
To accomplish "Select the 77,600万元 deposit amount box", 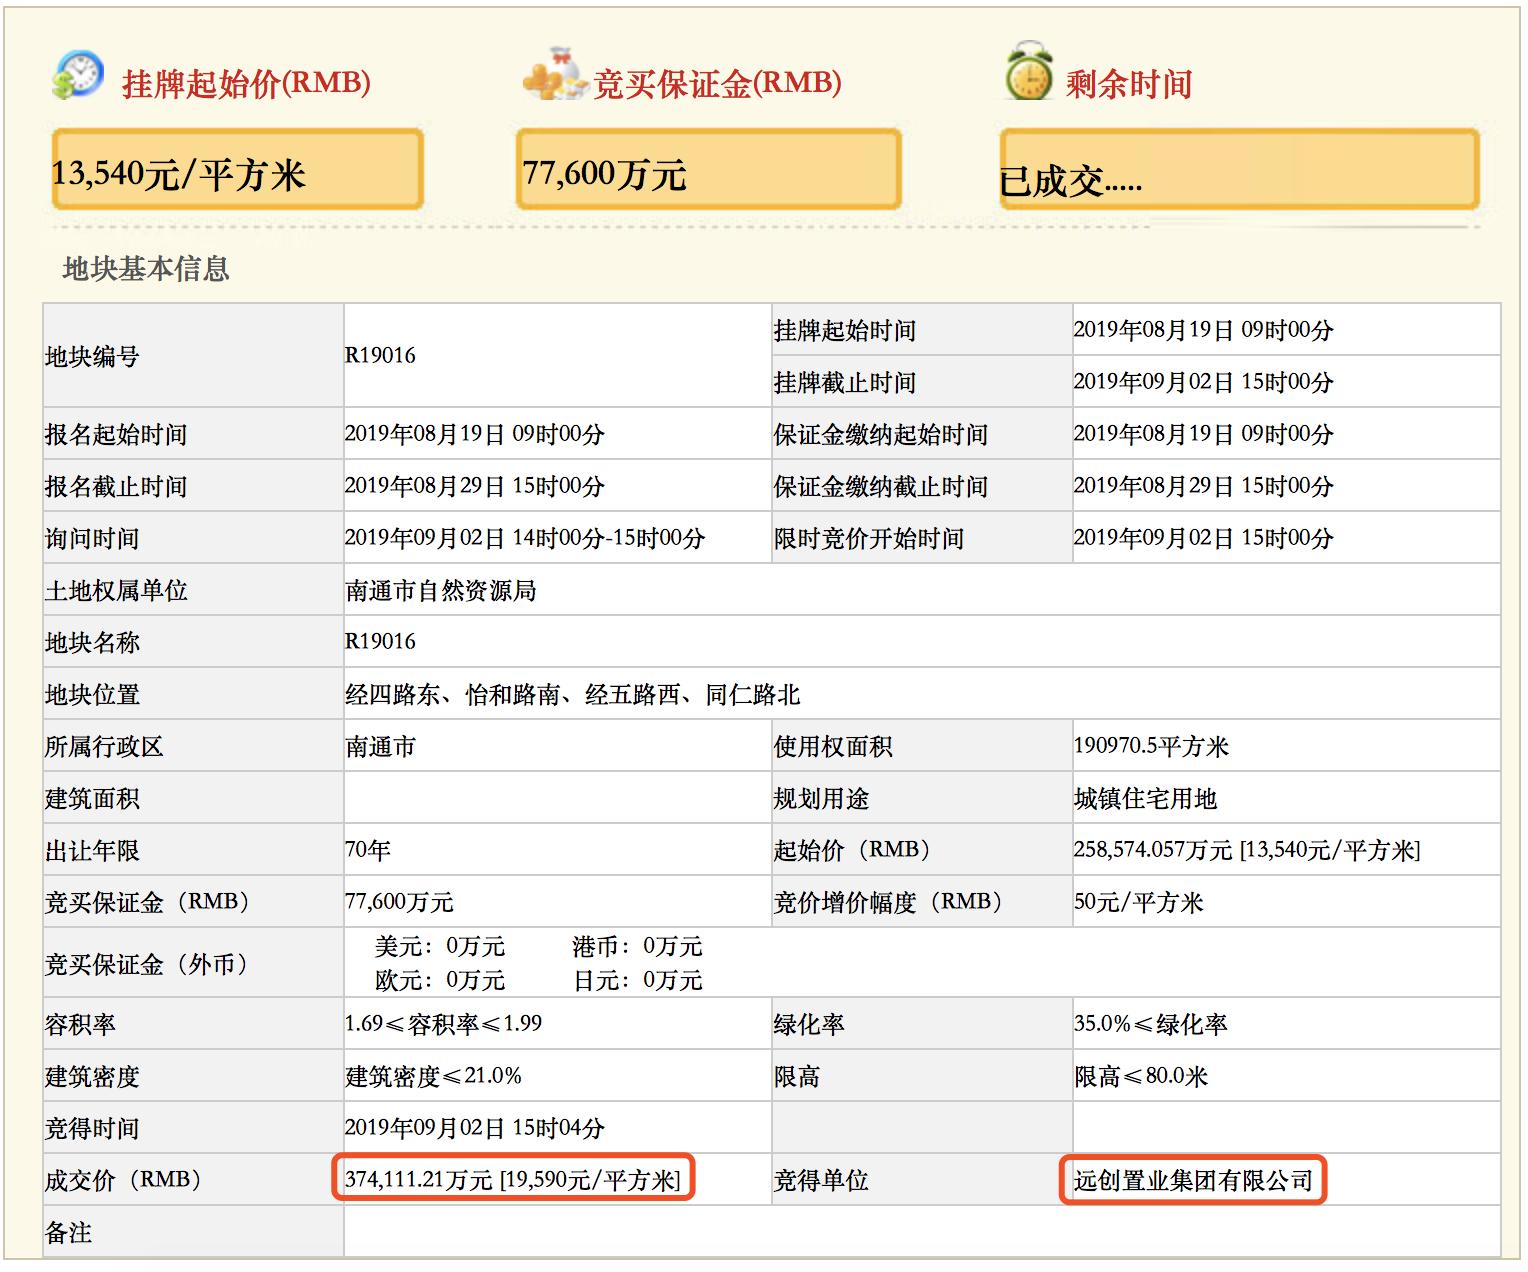I will (x=710, y=172).
